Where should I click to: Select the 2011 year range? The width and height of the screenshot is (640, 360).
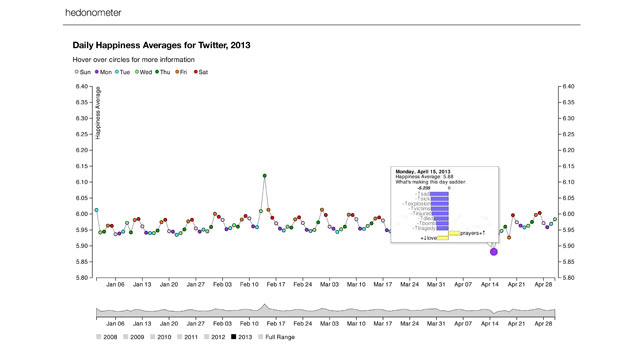point(187,337)
